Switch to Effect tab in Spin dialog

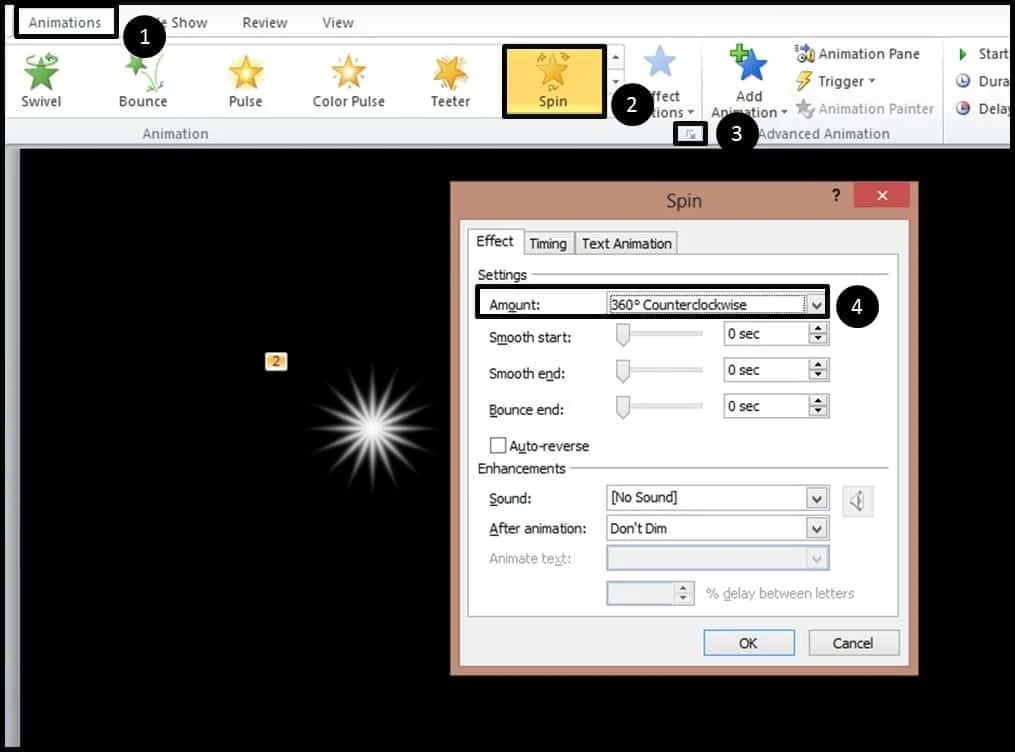coord(495,241)
